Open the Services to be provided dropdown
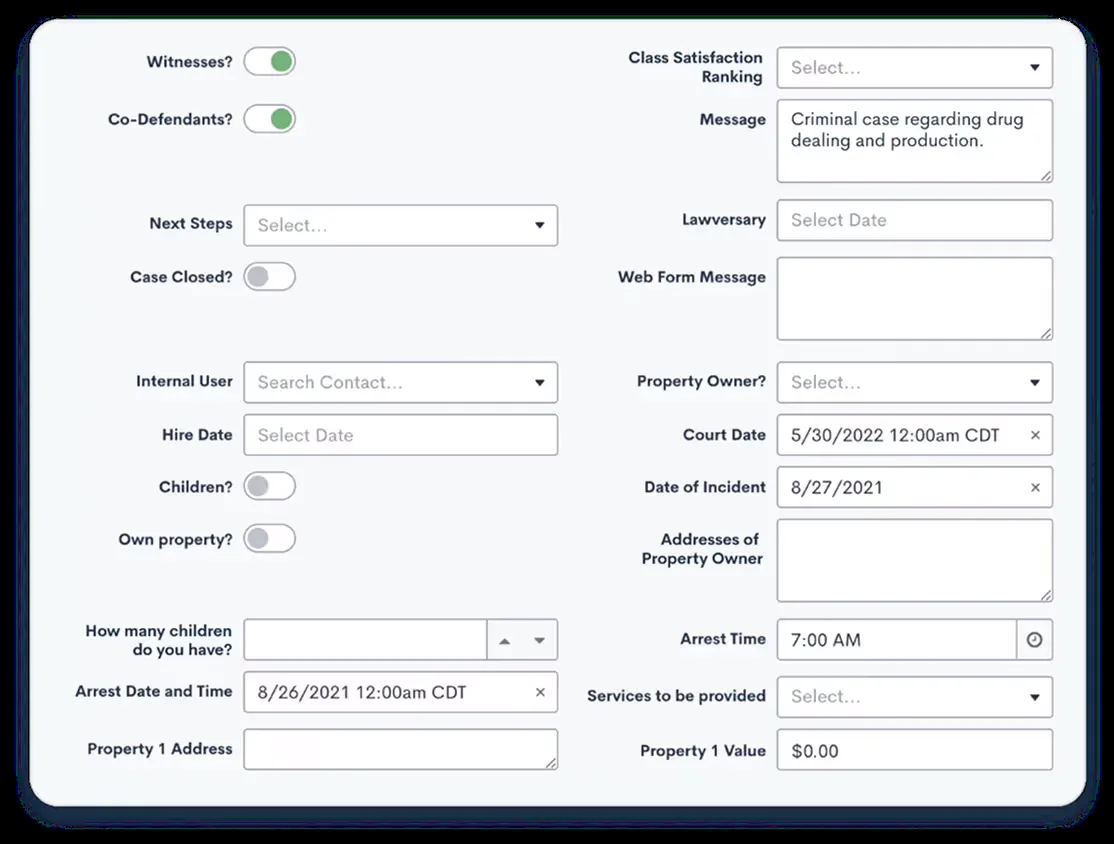Image resolution: width=1114 pixels, height=844 pixels. coord(914,697)
